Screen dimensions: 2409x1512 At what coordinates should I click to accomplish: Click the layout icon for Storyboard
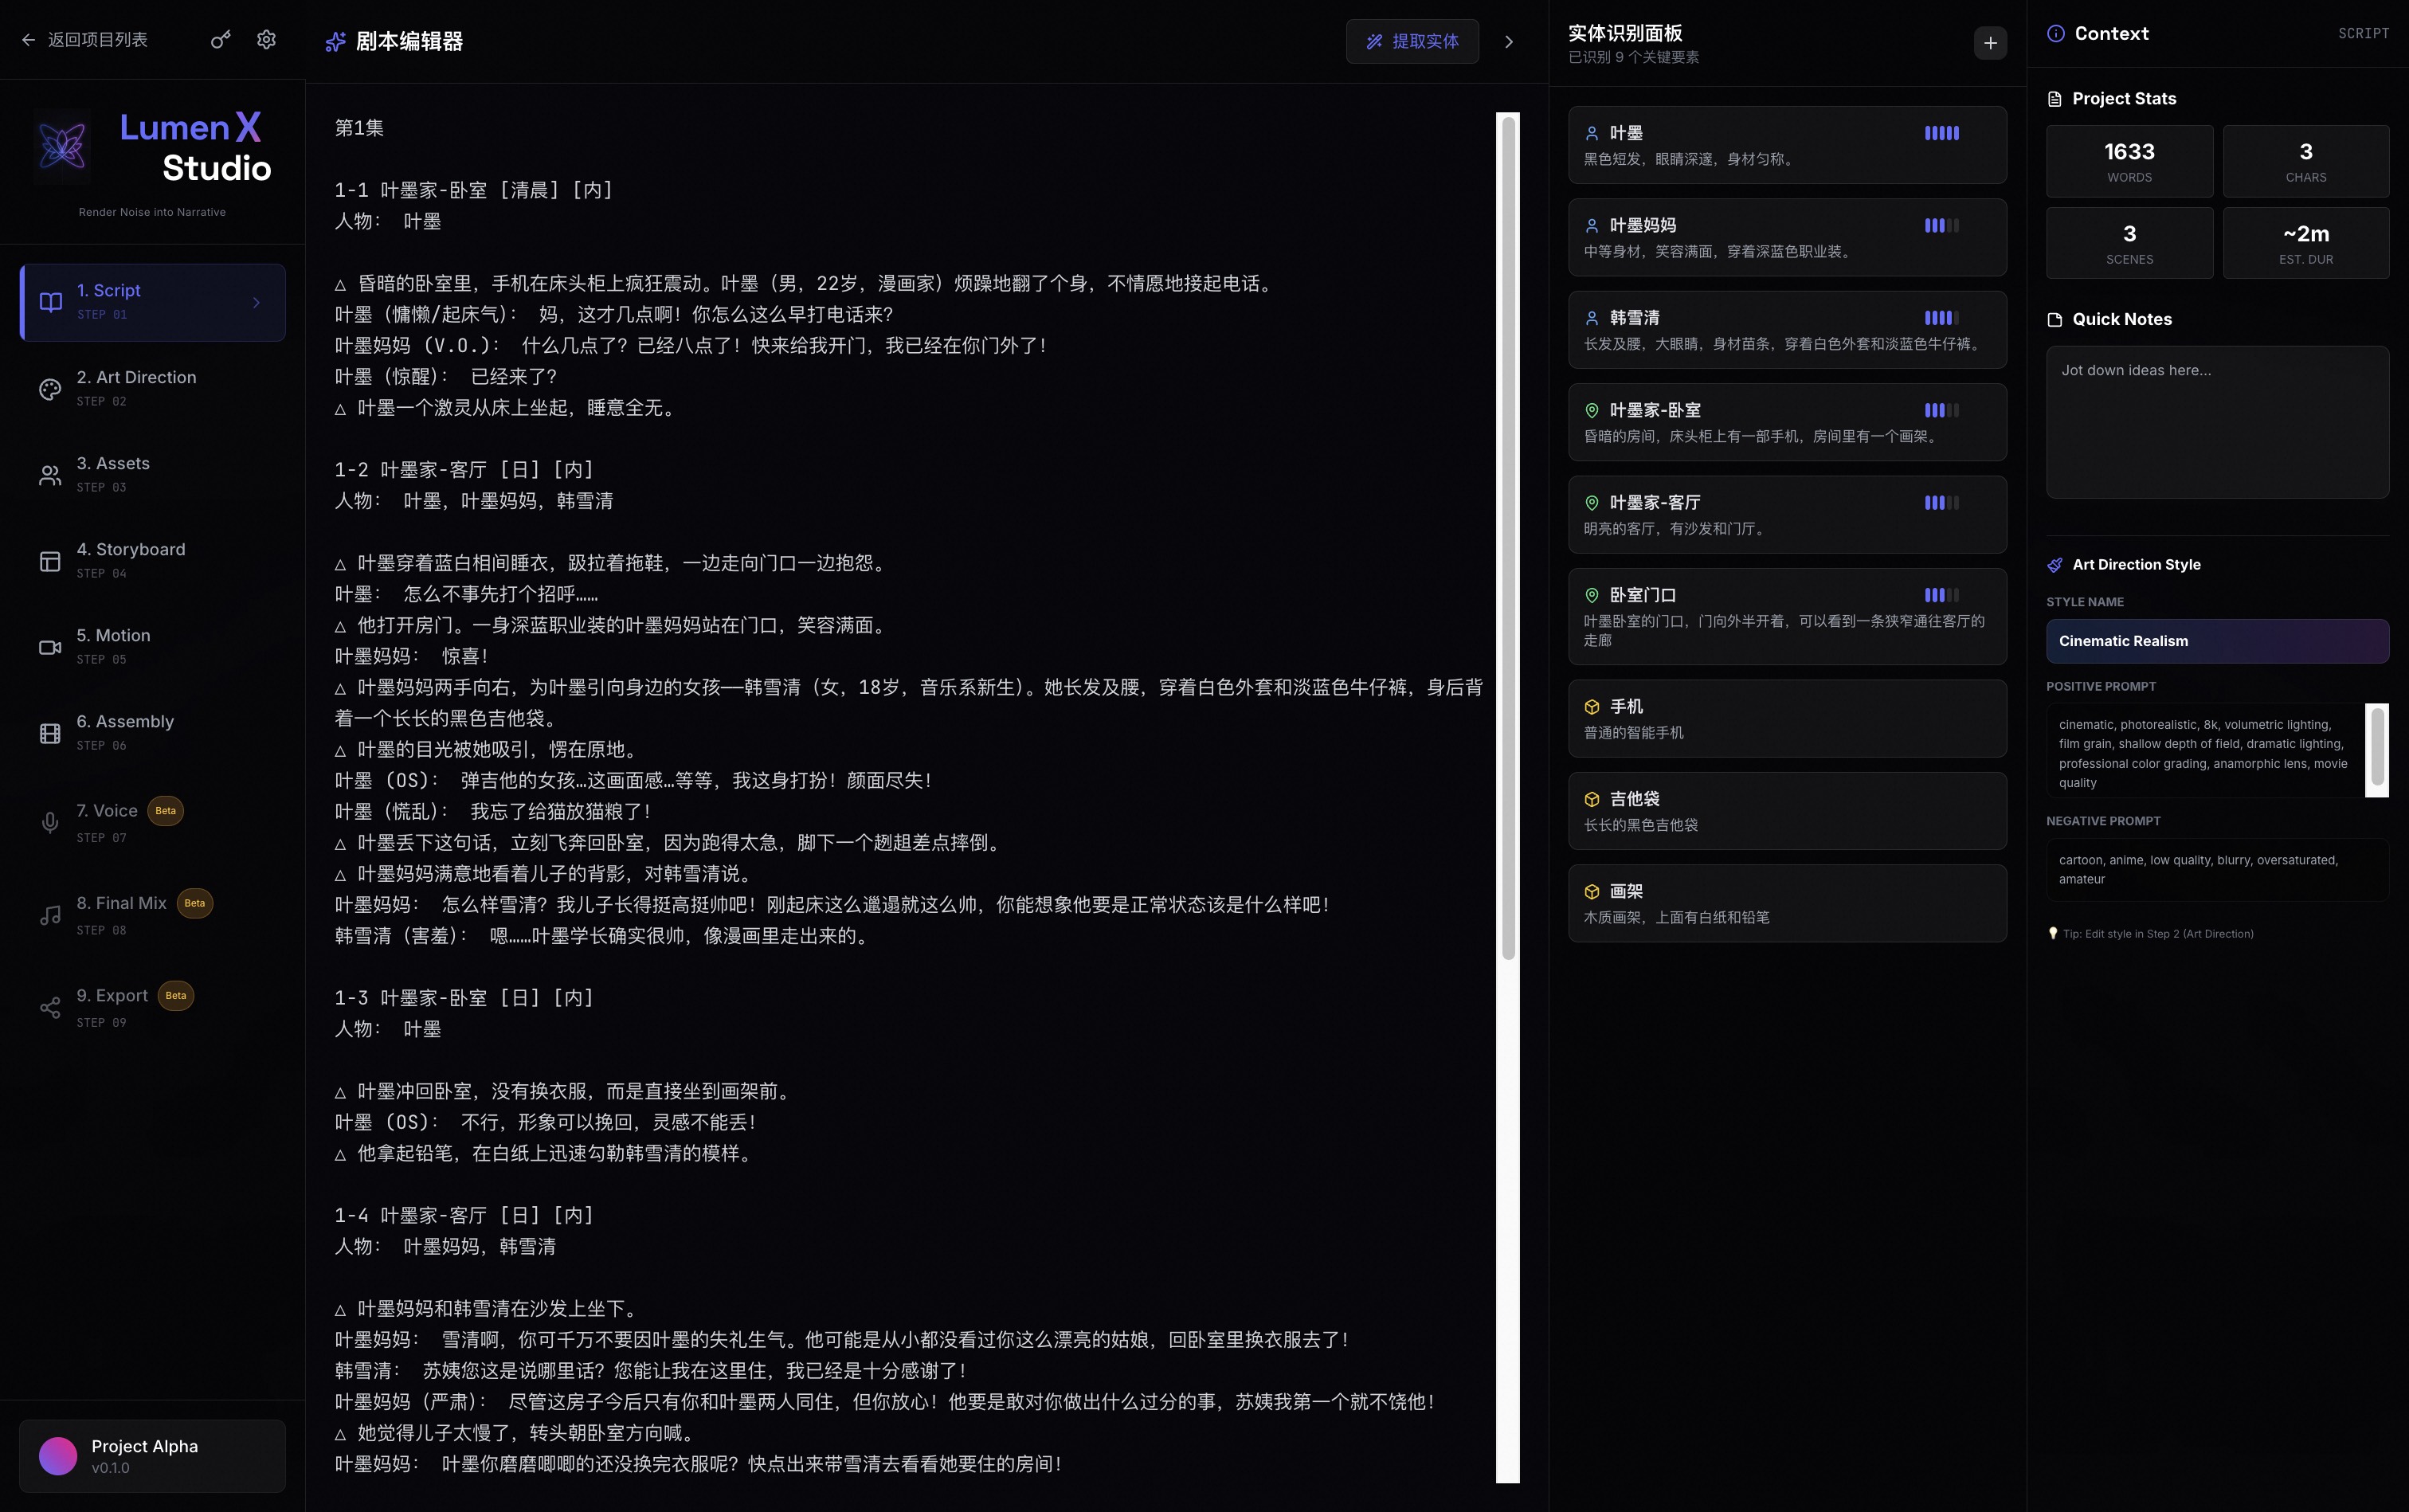50,561
